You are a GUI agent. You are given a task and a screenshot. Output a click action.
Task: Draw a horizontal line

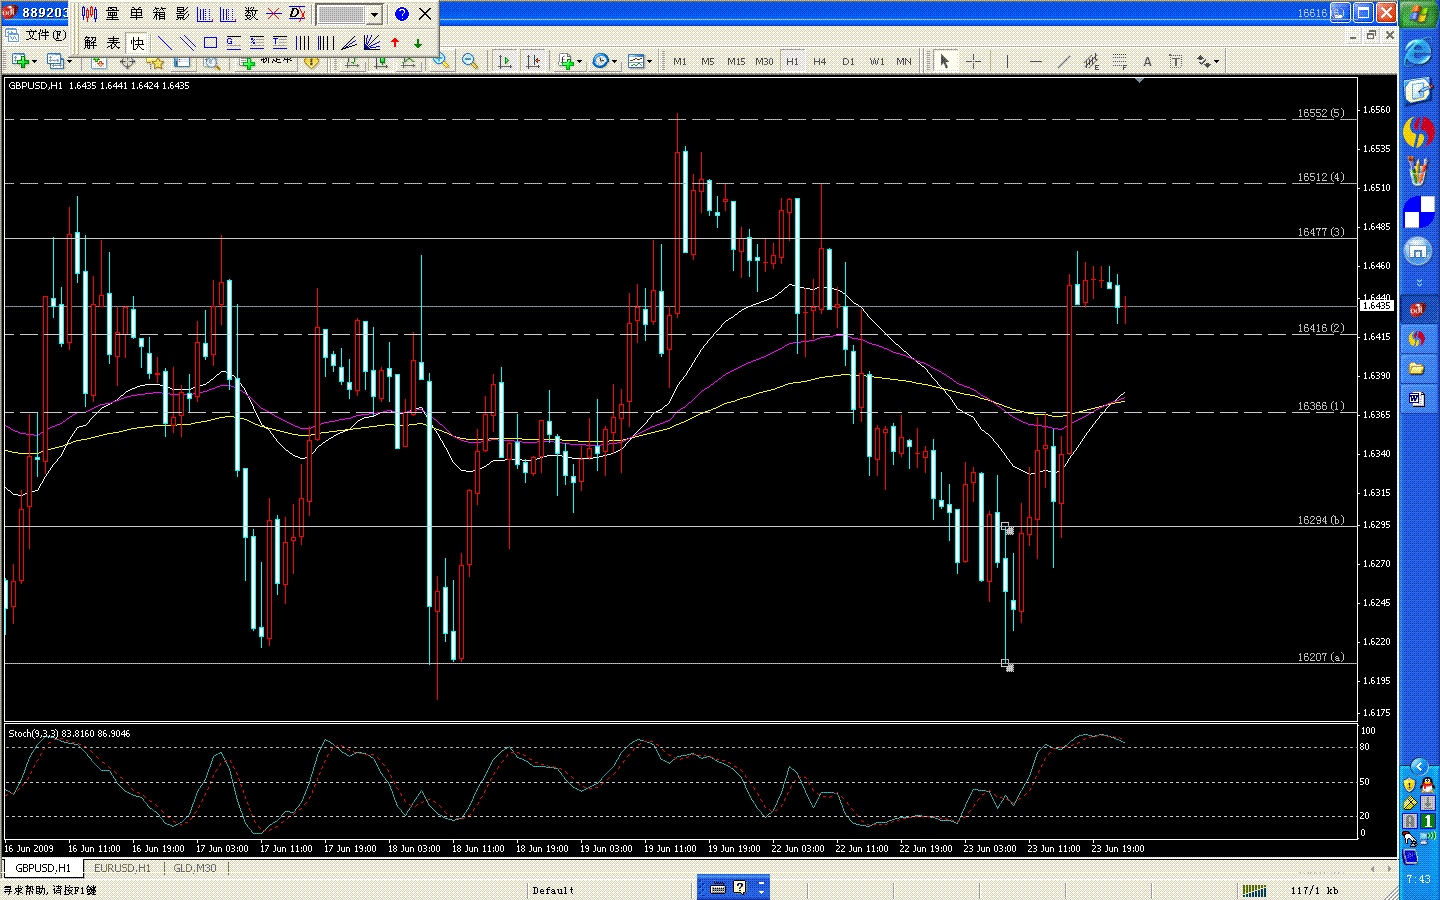point(1035,61)
